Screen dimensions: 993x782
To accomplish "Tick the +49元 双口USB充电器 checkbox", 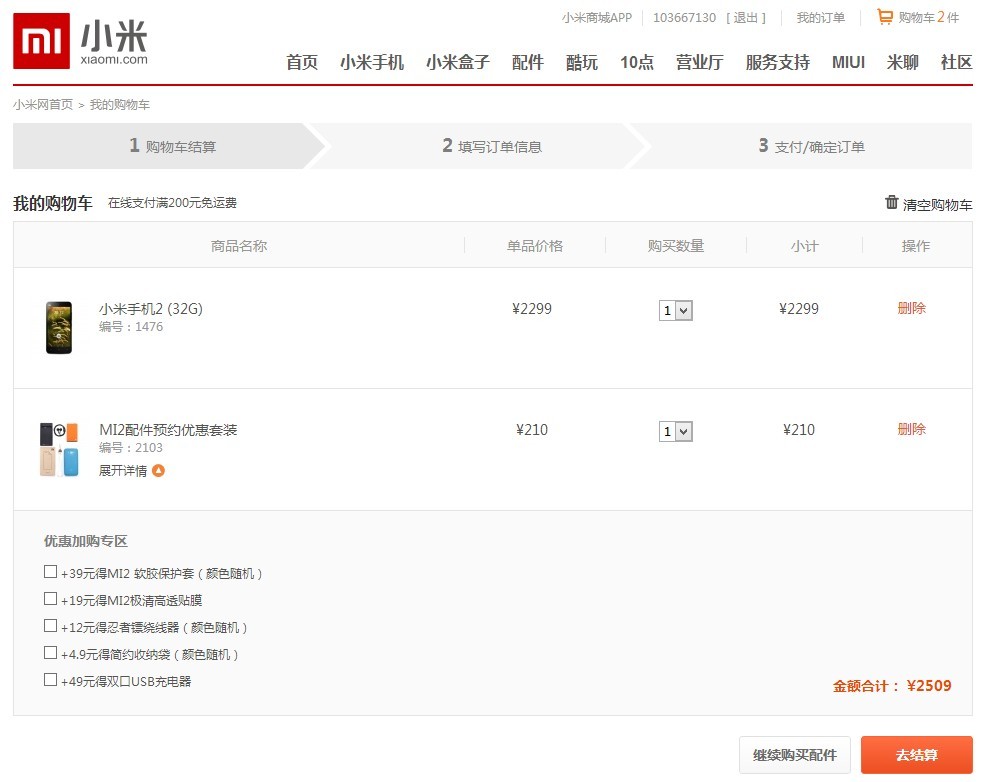I will pos(51,680).
